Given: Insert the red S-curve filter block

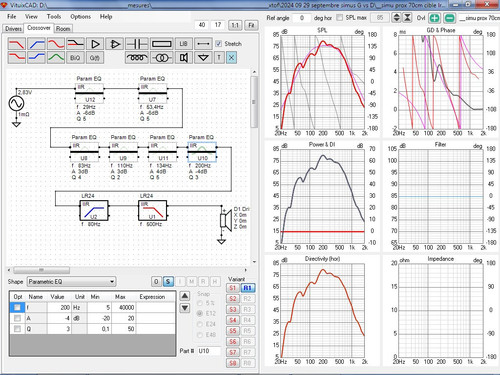Looking at the screenshot, I should coord(56,44).
